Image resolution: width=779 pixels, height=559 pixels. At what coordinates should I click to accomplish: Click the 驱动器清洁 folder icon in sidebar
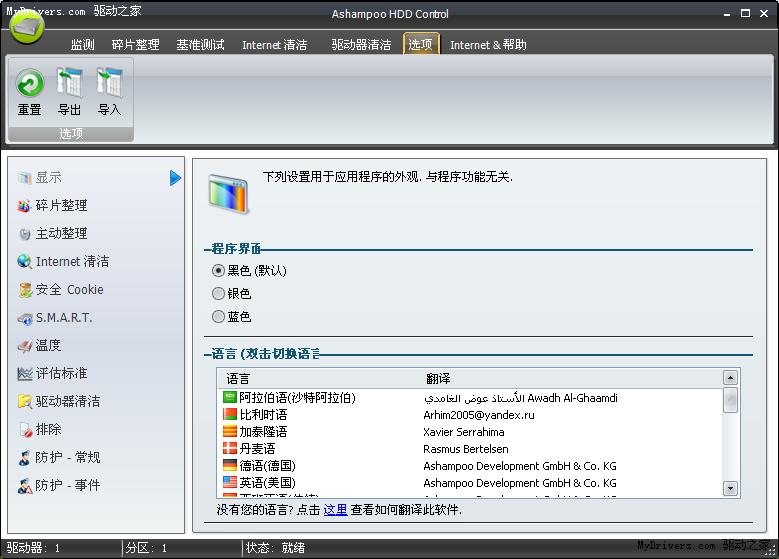pos(24,401)
